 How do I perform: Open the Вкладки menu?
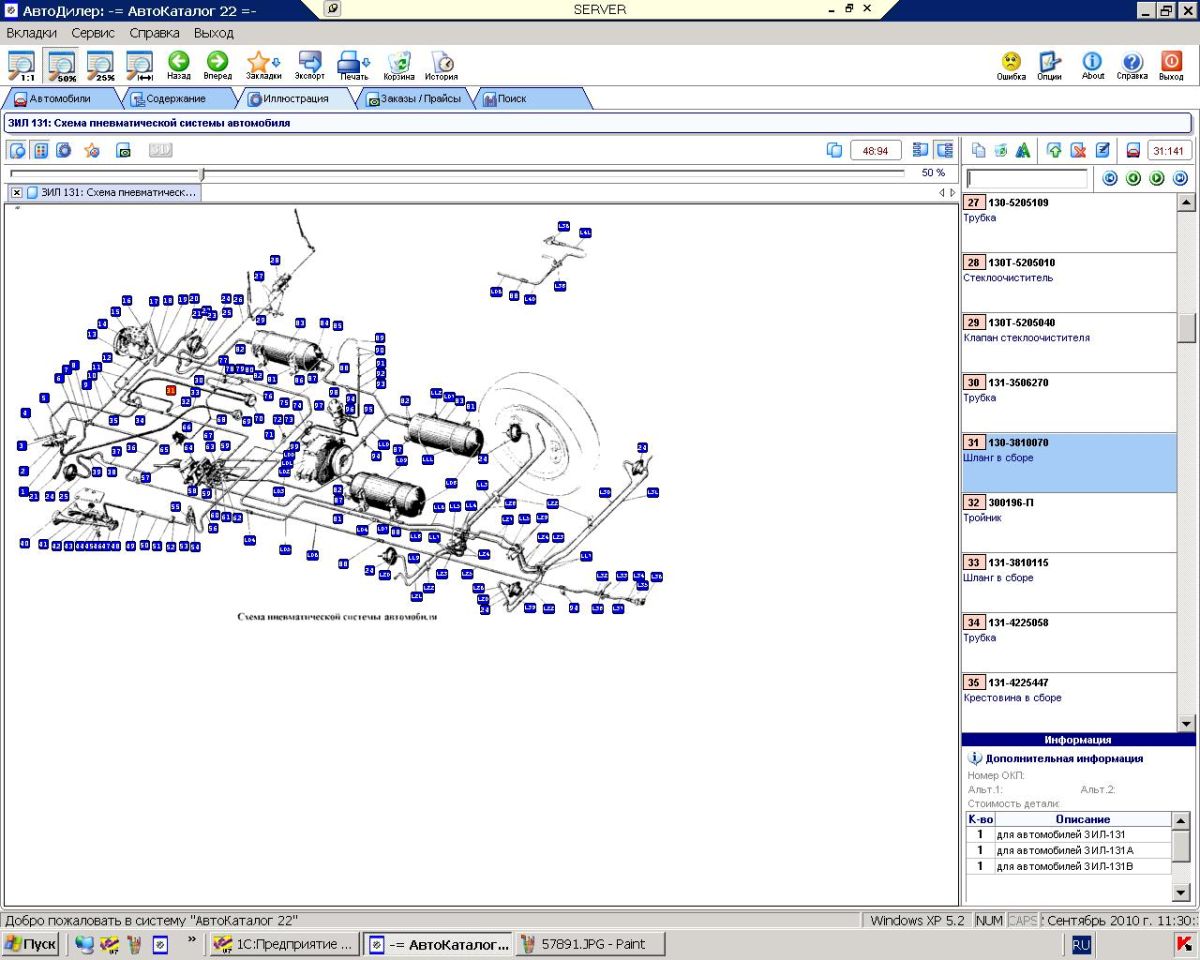pyautogui.click(x=32, y=33)
